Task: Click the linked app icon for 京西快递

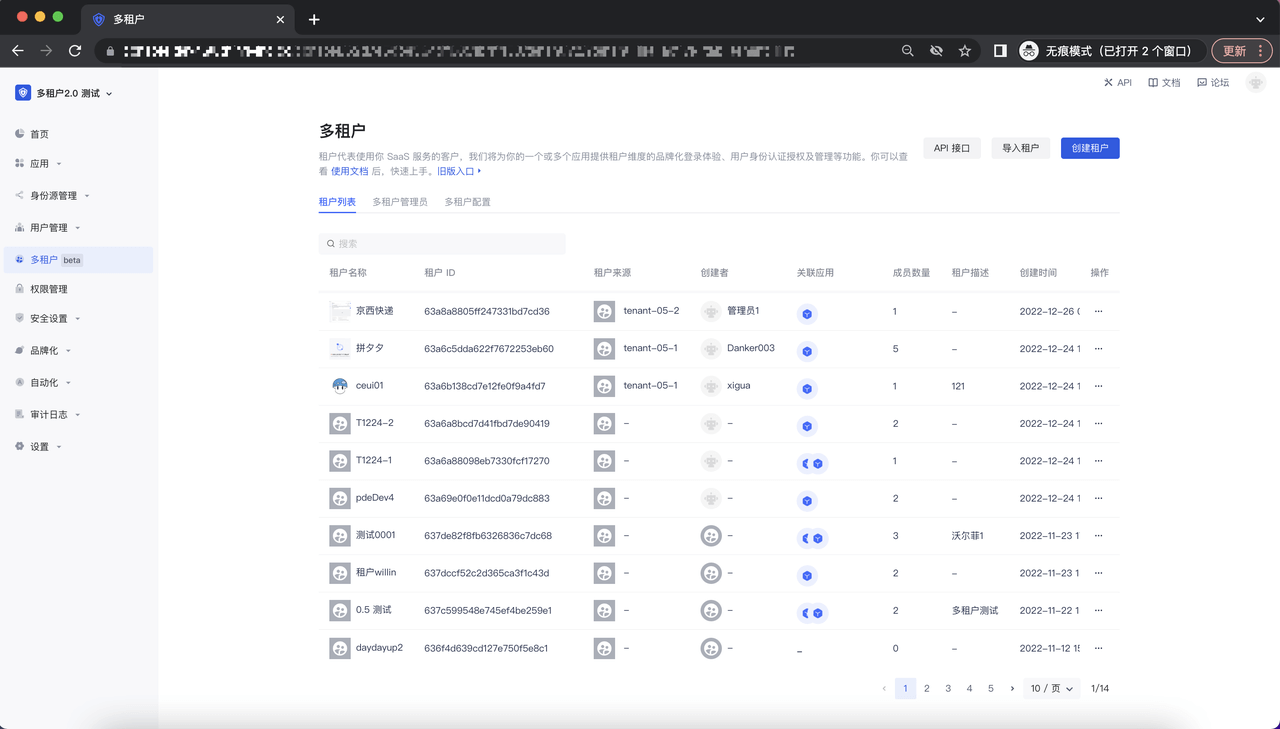Action: (807, 313)
